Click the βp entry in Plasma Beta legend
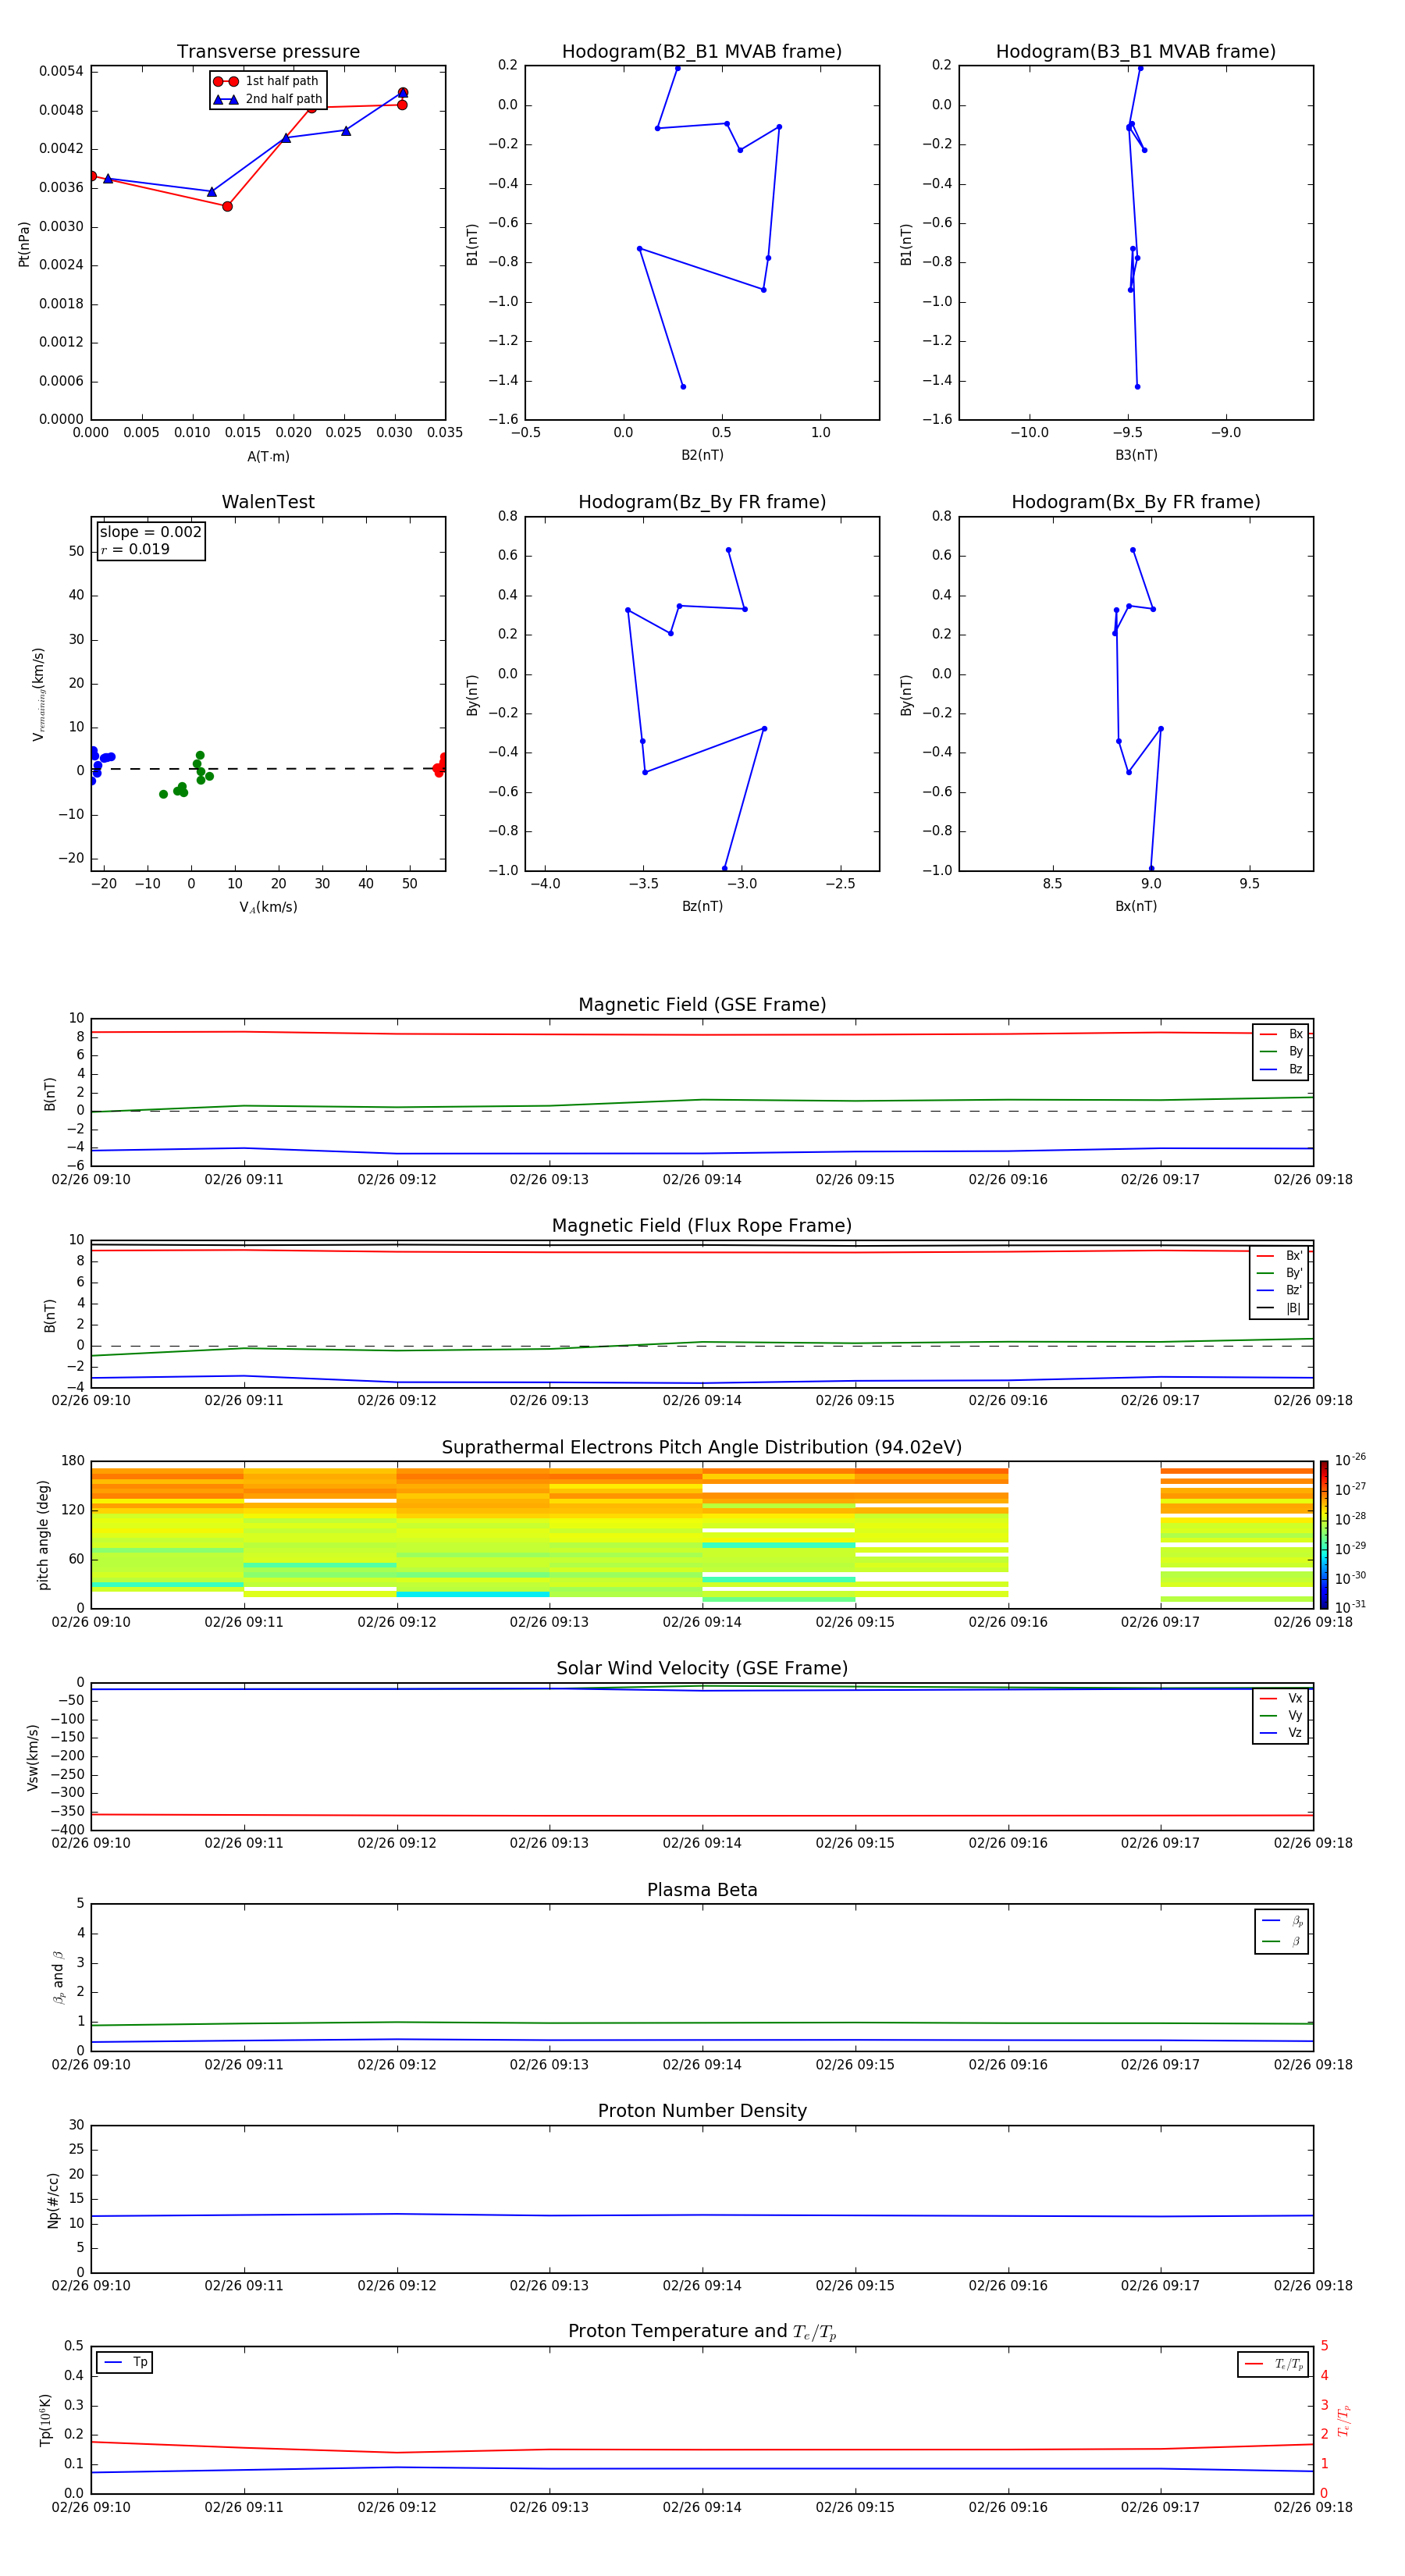This screenshot has width=1405, height=2576. pos(1282,1921)
